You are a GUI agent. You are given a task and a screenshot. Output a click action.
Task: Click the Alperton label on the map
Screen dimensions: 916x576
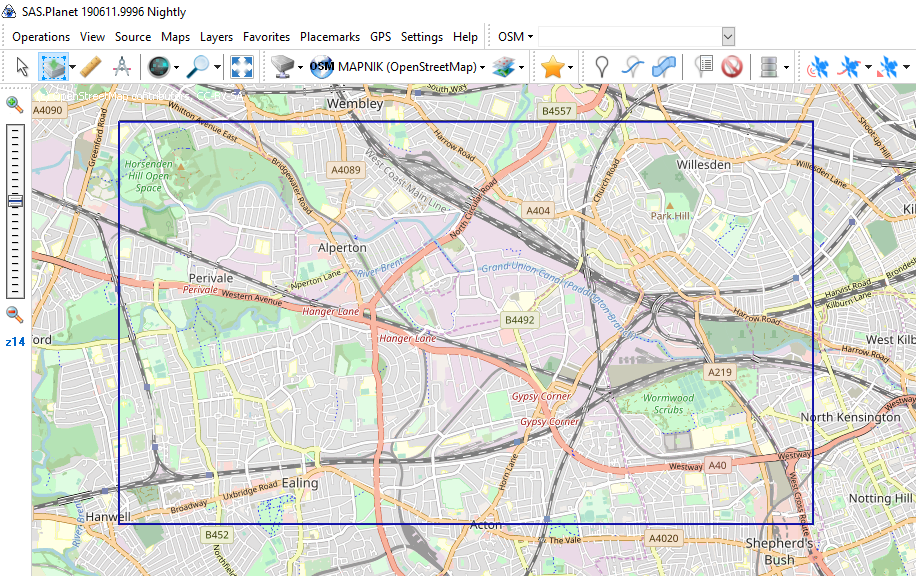pos(342,248)
